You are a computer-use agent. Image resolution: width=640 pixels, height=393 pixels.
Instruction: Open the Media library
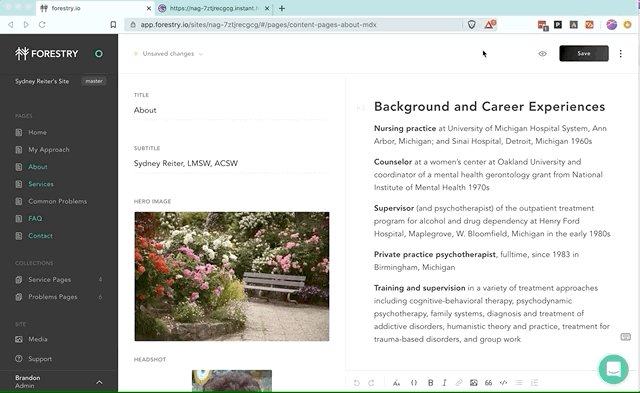pos(38,339)
